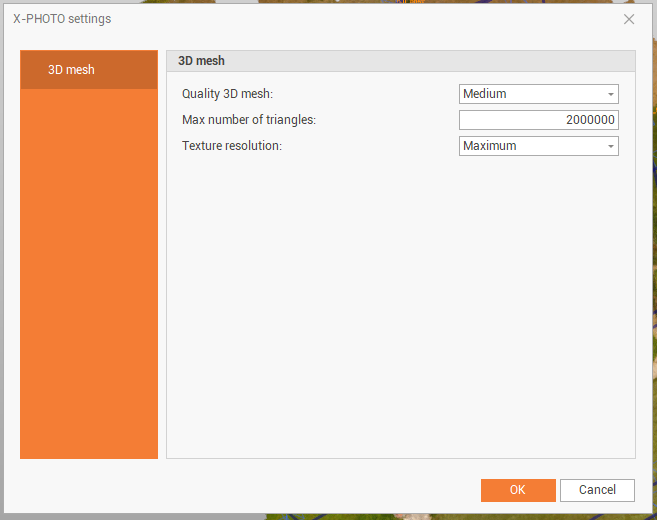Click the empty footer area left of OK
657x520 pixels.
pos(250,490)
